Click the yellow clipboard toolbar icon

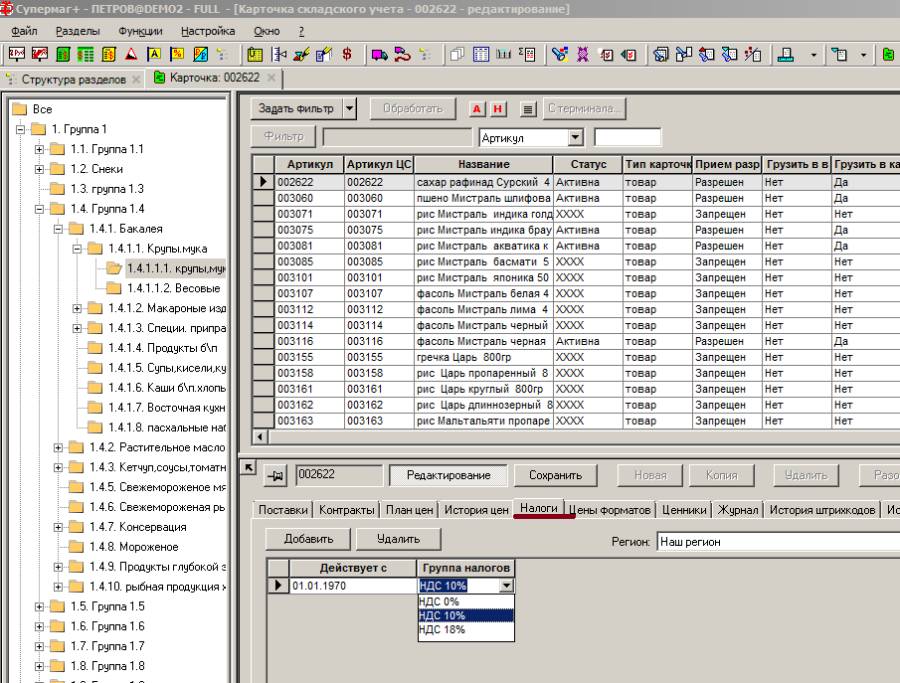tap(255, 55)
